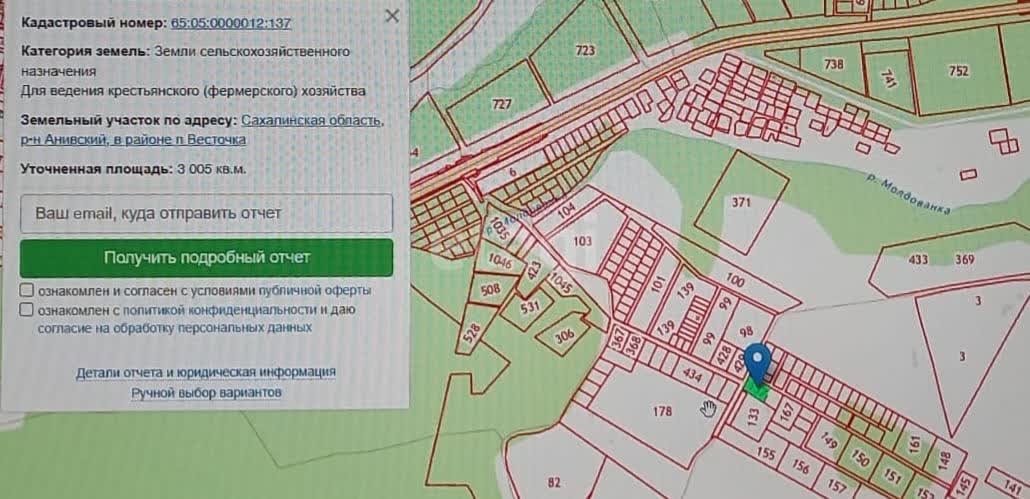The width and height of the screenshot is (1030, 499).
Task: Select parcel 167 on the map
Action: click(787, 412)
